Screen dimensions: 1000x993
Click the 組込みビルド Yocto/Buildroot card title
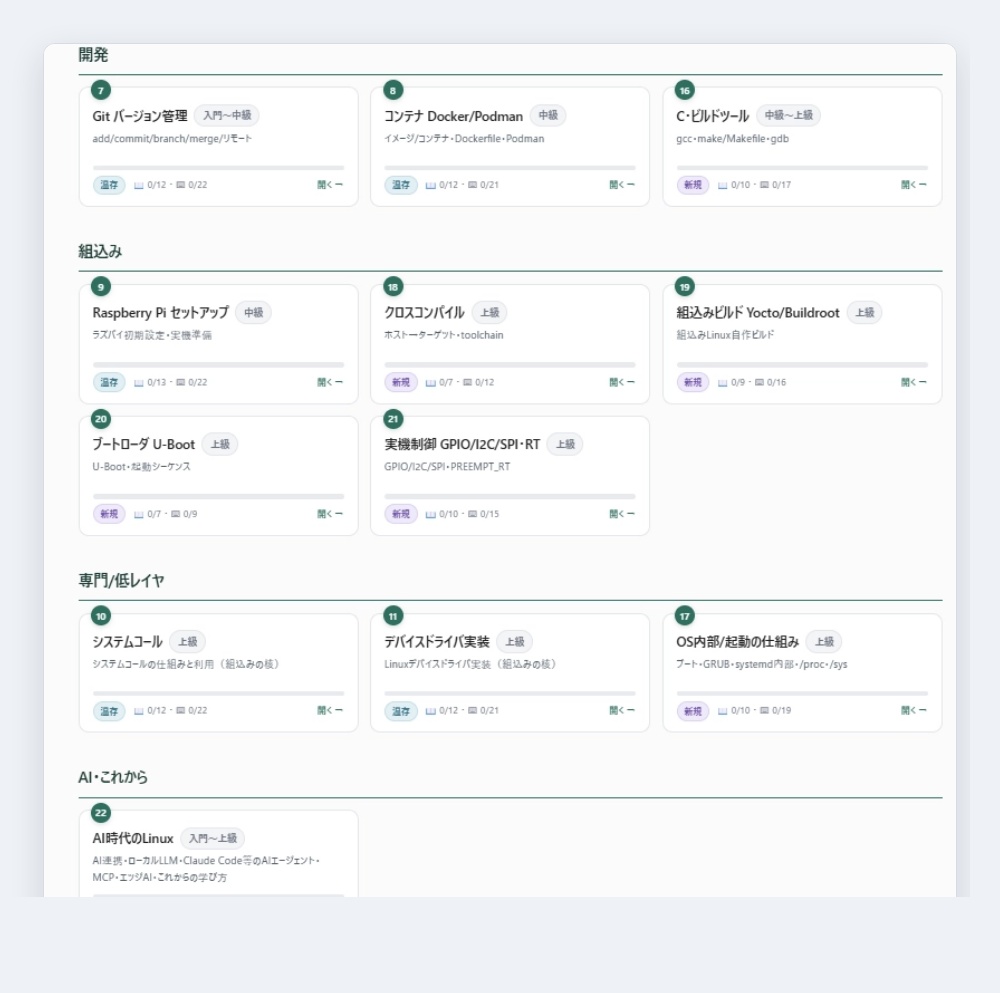(x=758, y=313)
